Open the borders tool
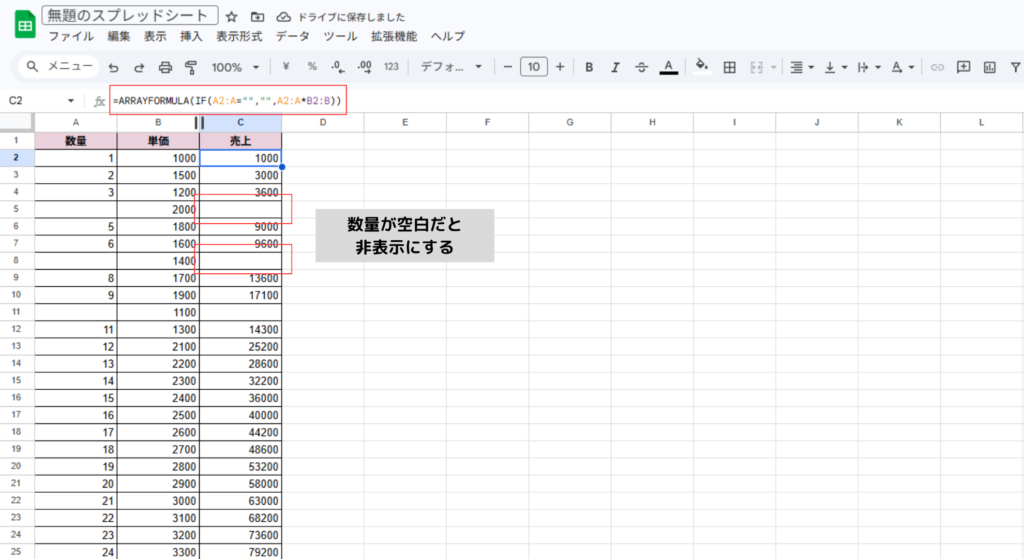 click(729, 67)
